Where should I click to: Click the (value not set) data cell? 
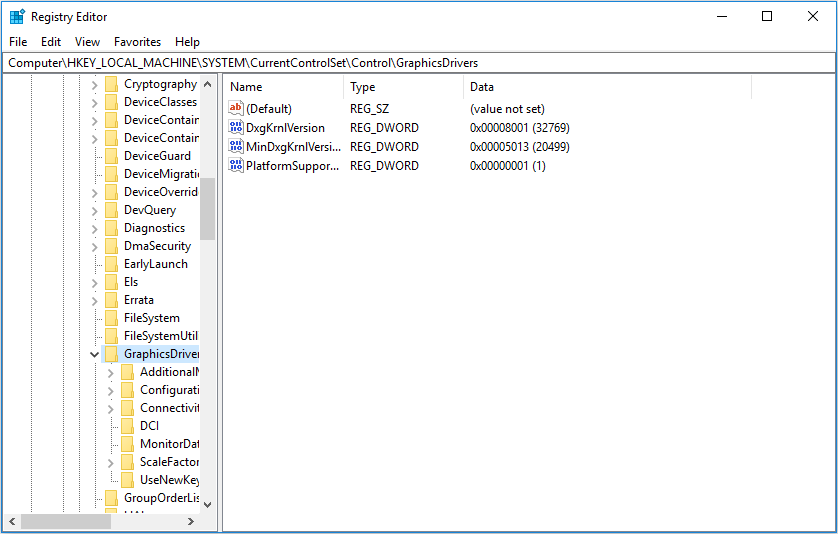click(x=507, y=109)
